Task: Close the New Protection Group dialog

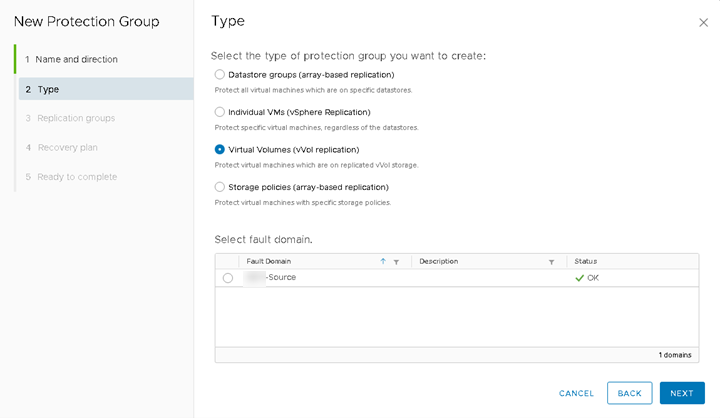Action: [703, 23]
